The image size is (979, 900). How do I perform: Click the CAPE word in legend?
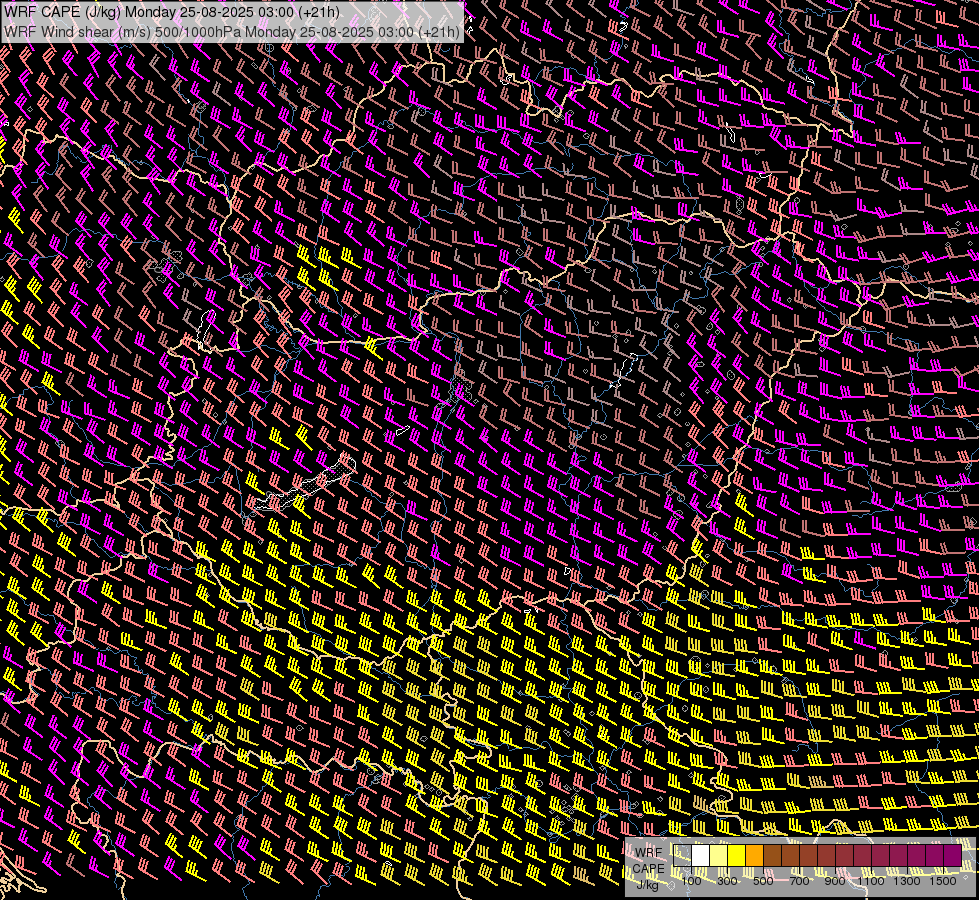pos(648,869)
